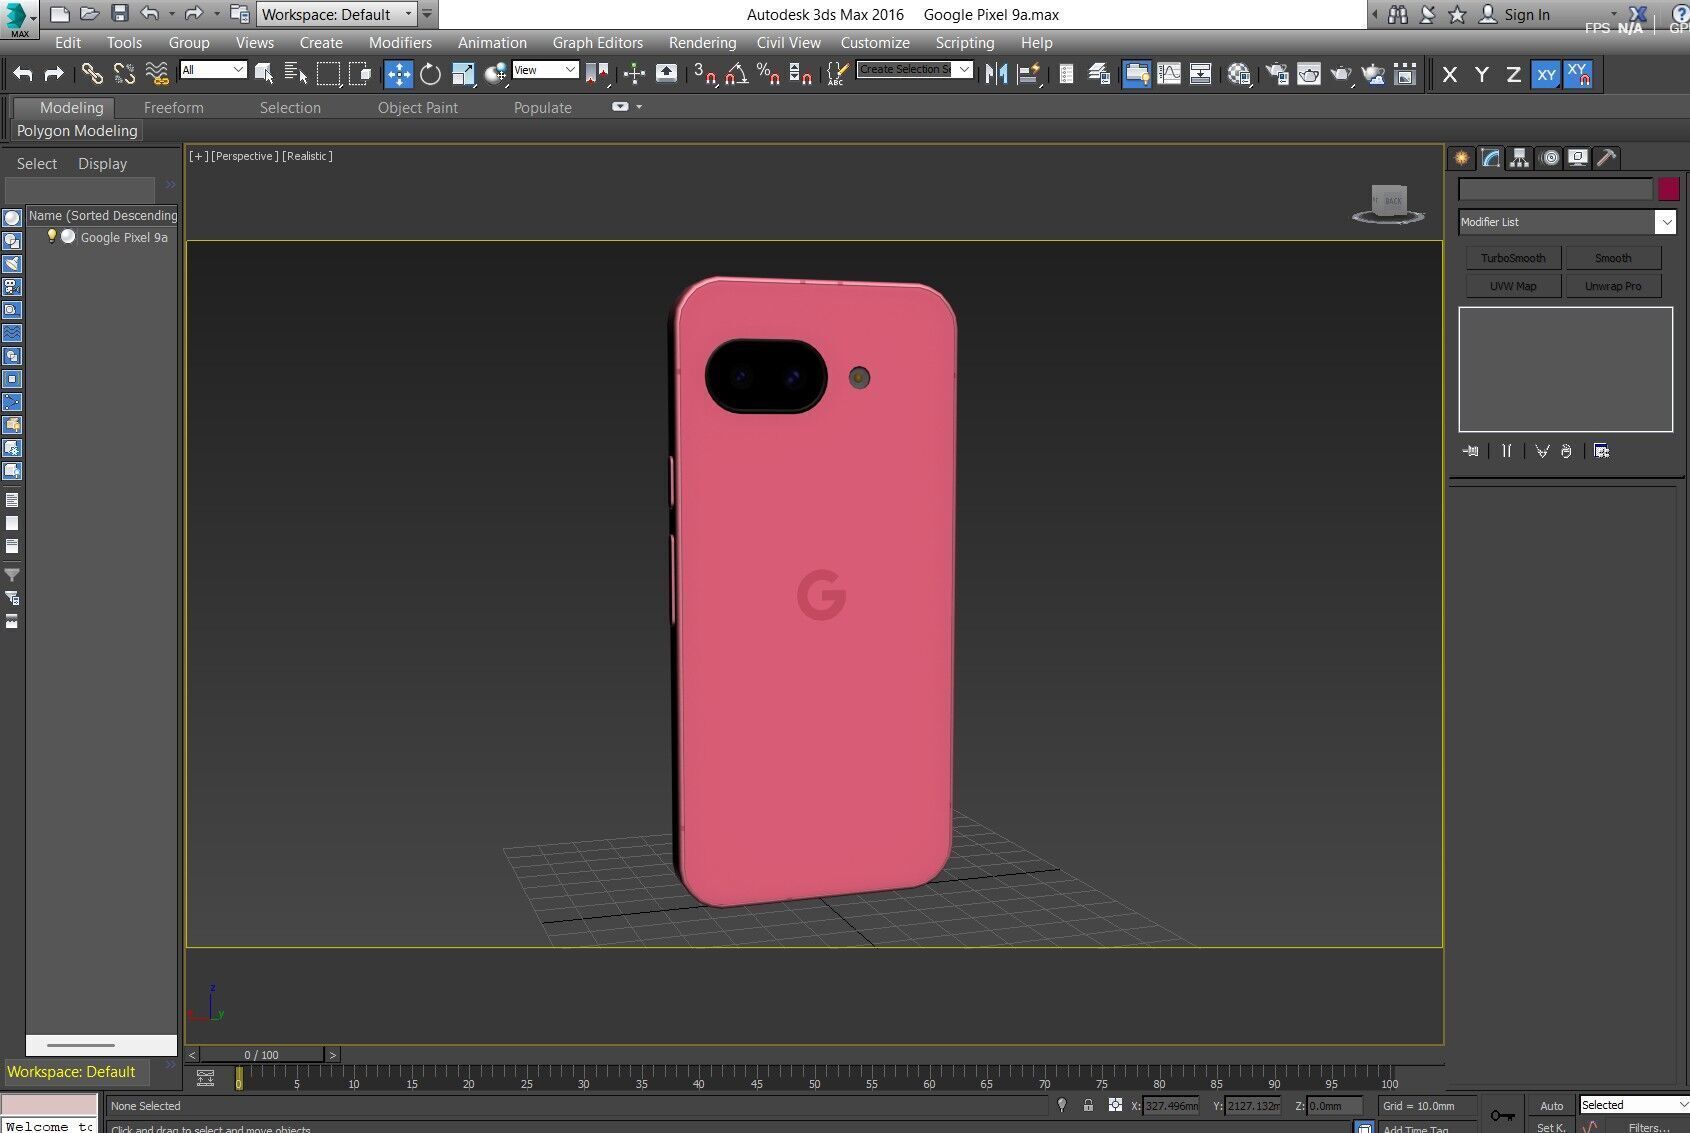Click the UVW Map modifier button
Screen dimensions: 1690x1133
click(1513, 286)
